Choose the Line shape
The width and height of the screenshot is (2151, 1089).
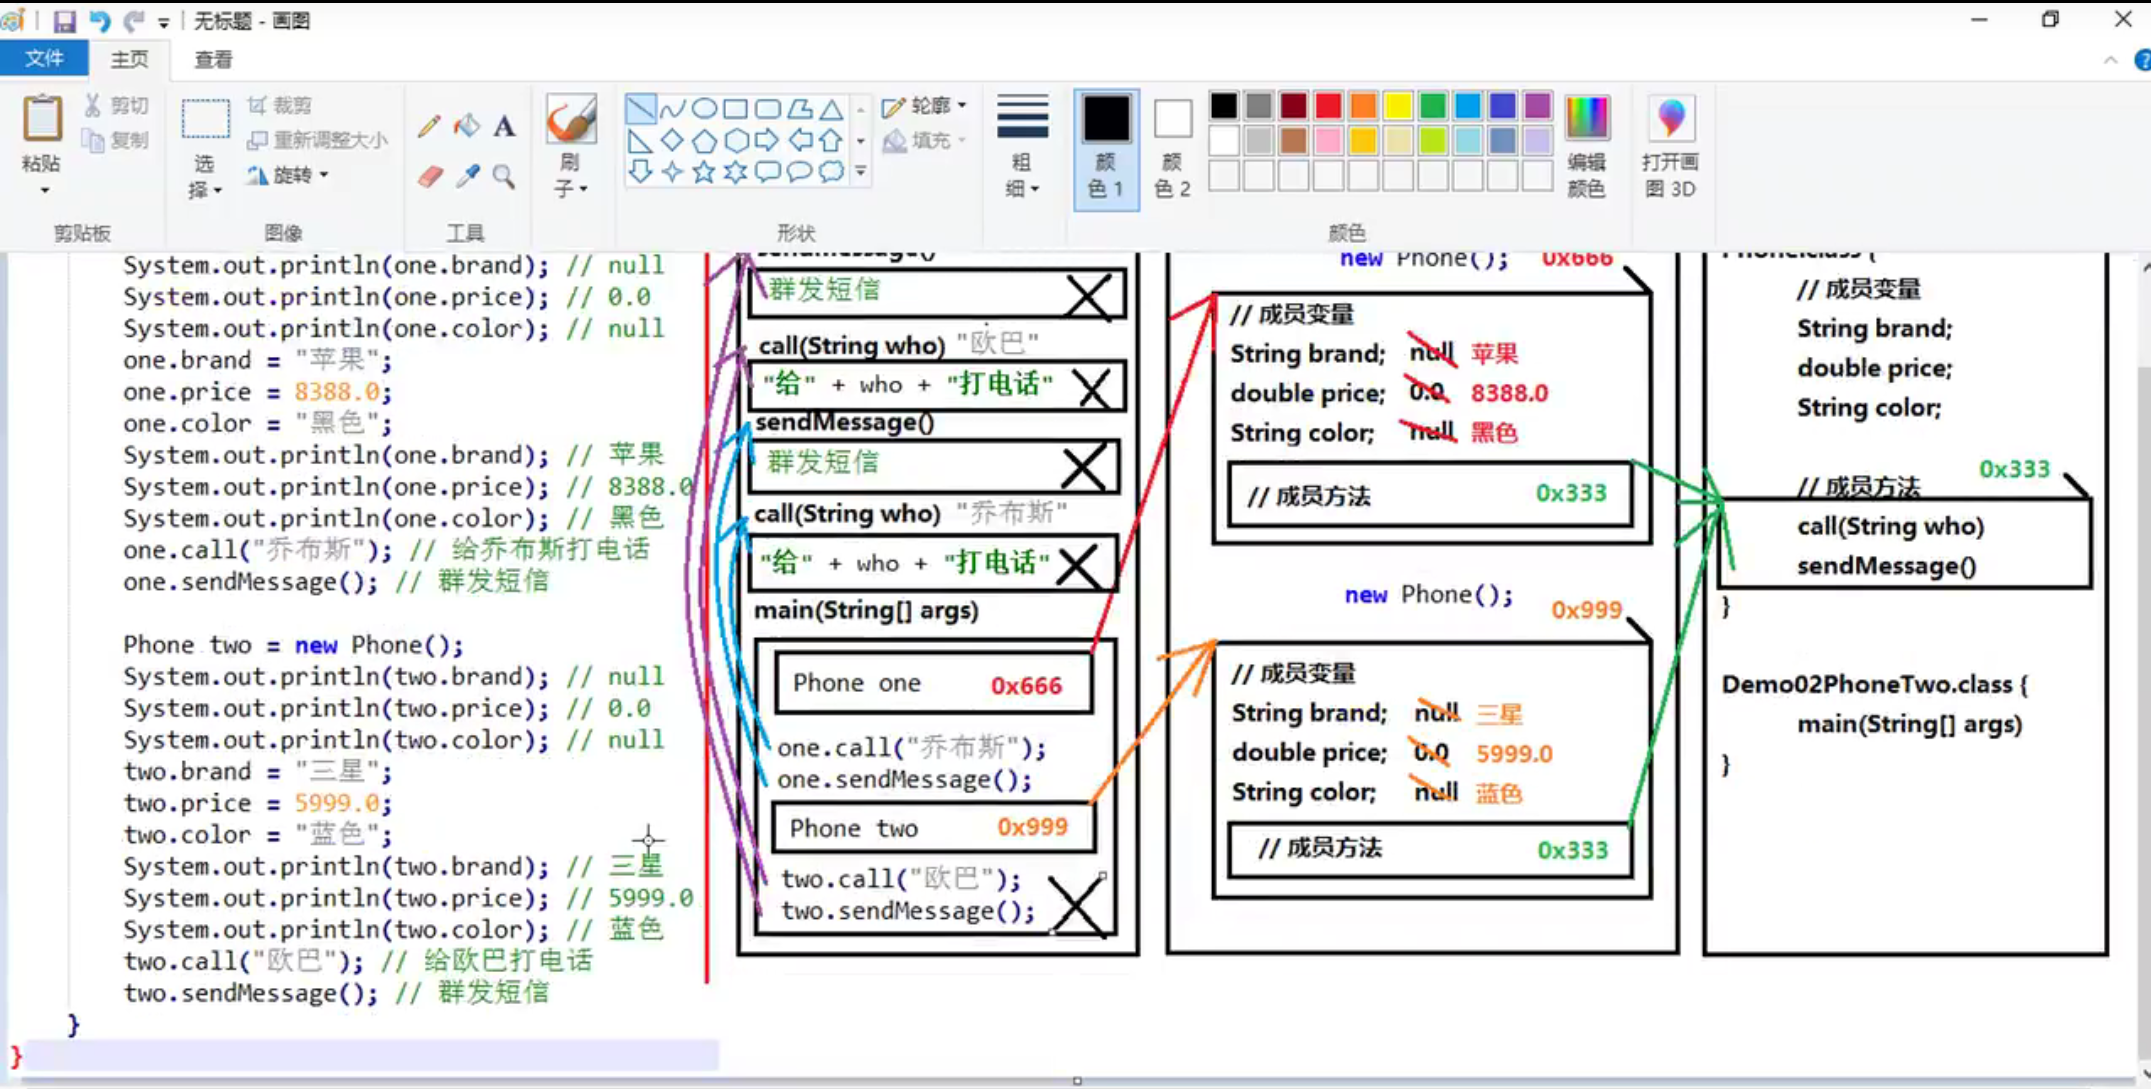tap(640, 108)
